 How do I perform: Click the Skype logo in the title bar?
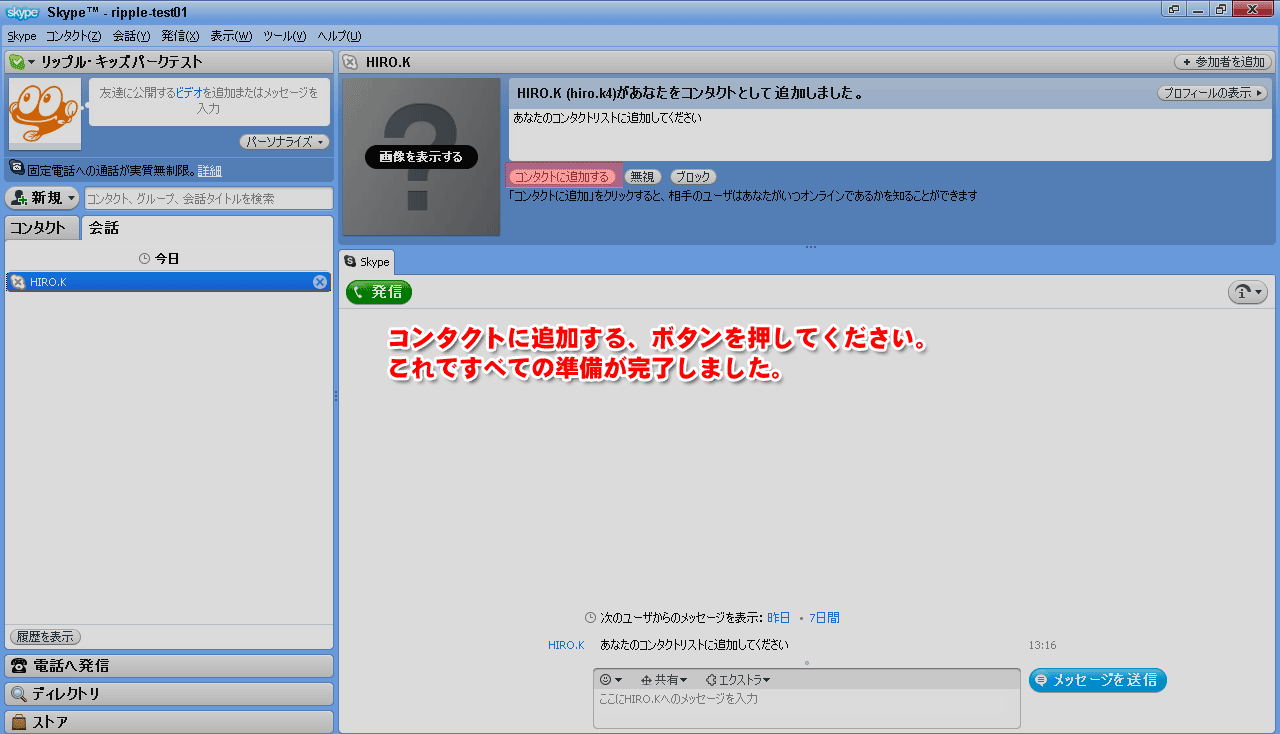(22, 11)
